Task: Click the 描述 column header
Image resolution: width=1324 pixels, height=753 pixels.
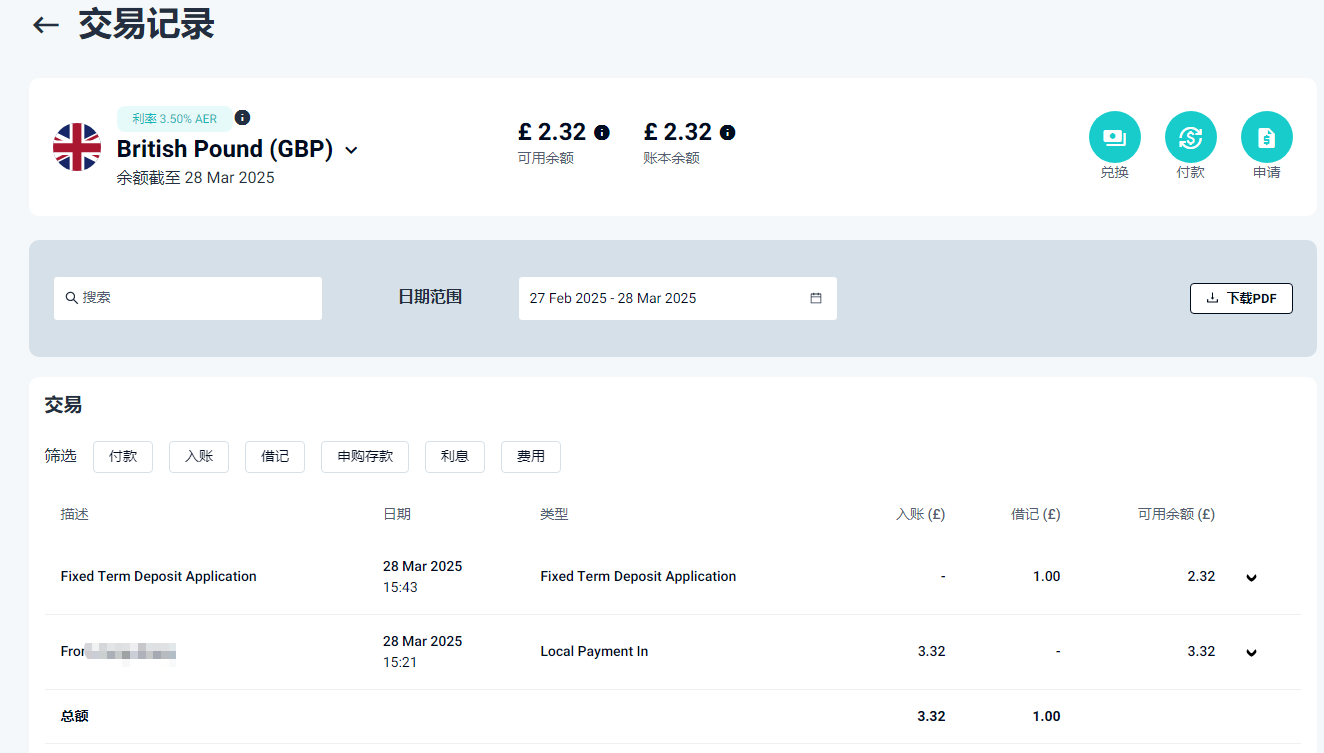Action: [75, 514]
